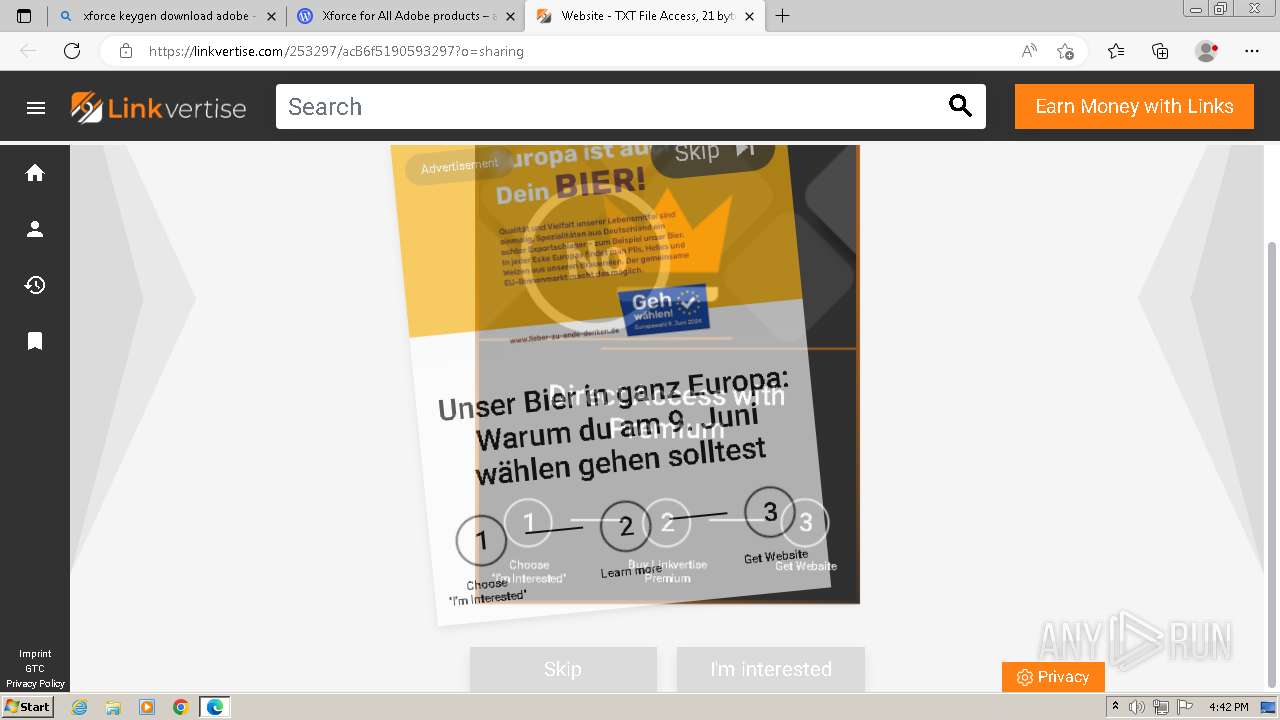Open the Windows Start menu
The image size is (1280, 720).
[28, 706]
